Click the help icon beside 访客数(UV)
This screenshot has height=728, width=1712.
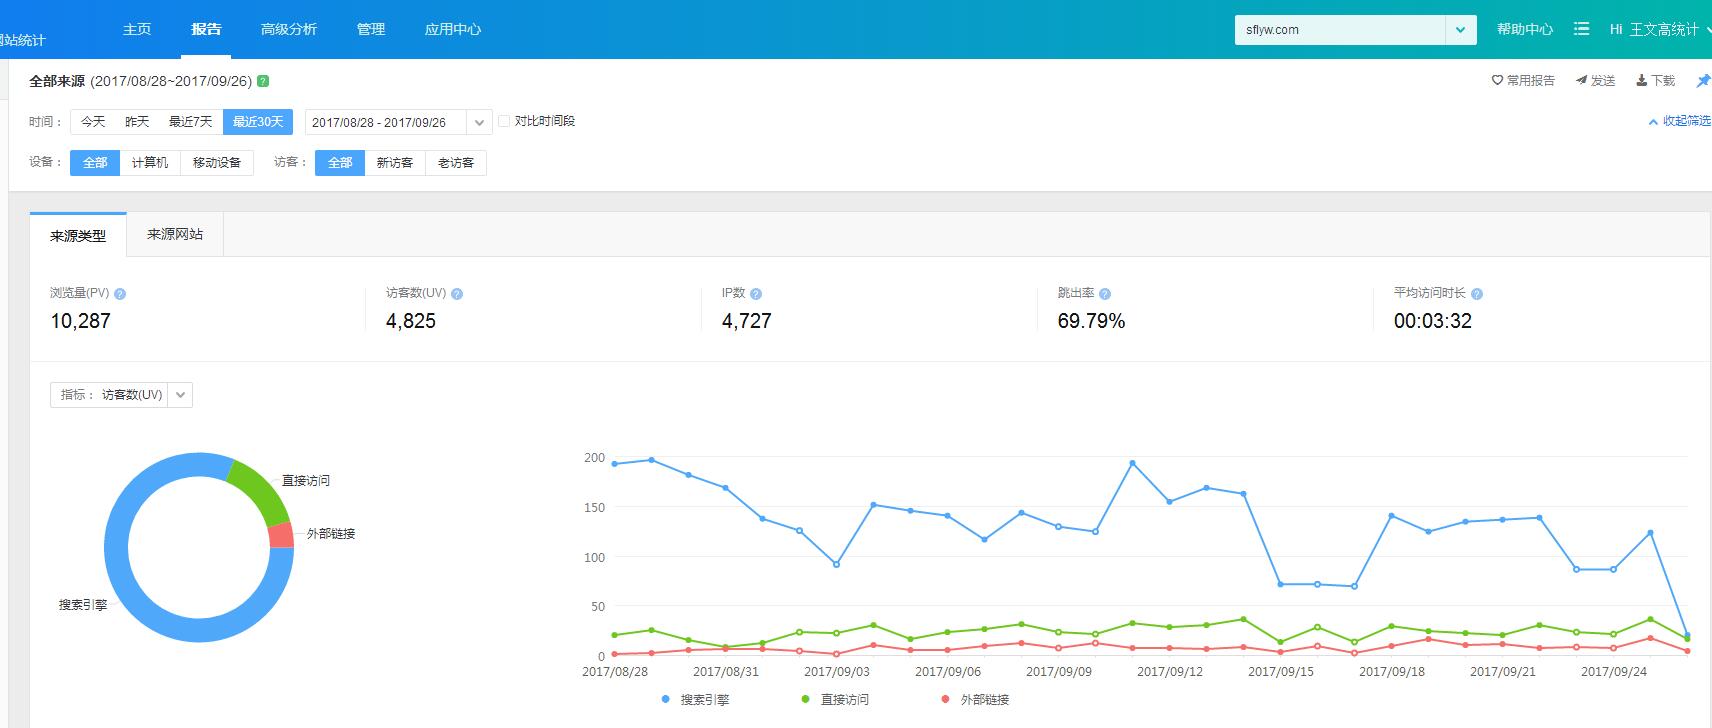coord(457,294)
